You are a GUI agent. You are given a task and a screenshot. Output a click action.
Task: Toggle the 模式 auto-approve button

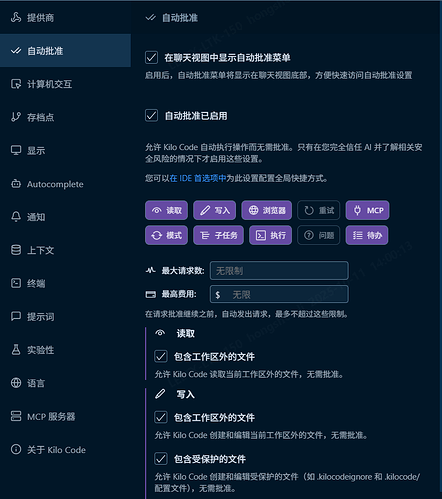166,235
